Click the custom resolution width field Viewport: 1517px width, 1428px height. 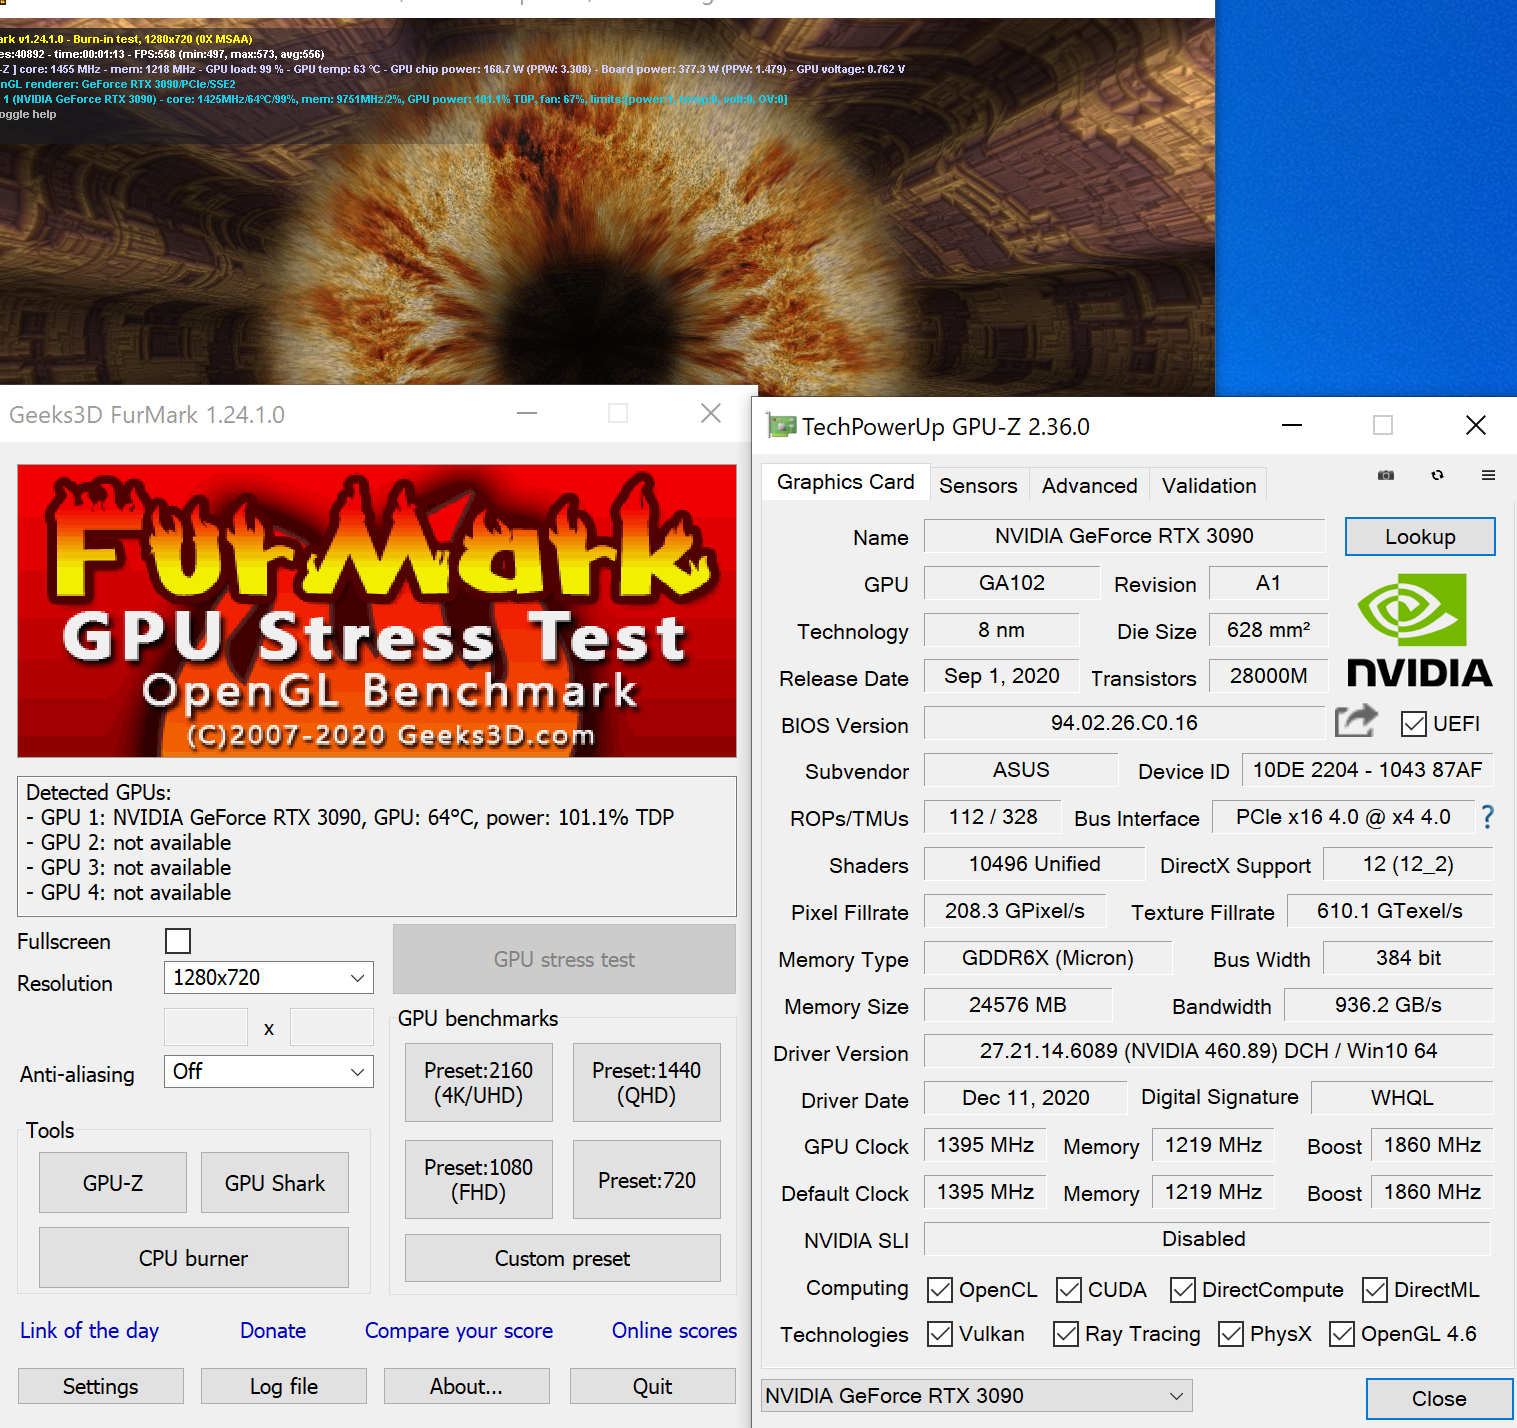point(206,1027)
